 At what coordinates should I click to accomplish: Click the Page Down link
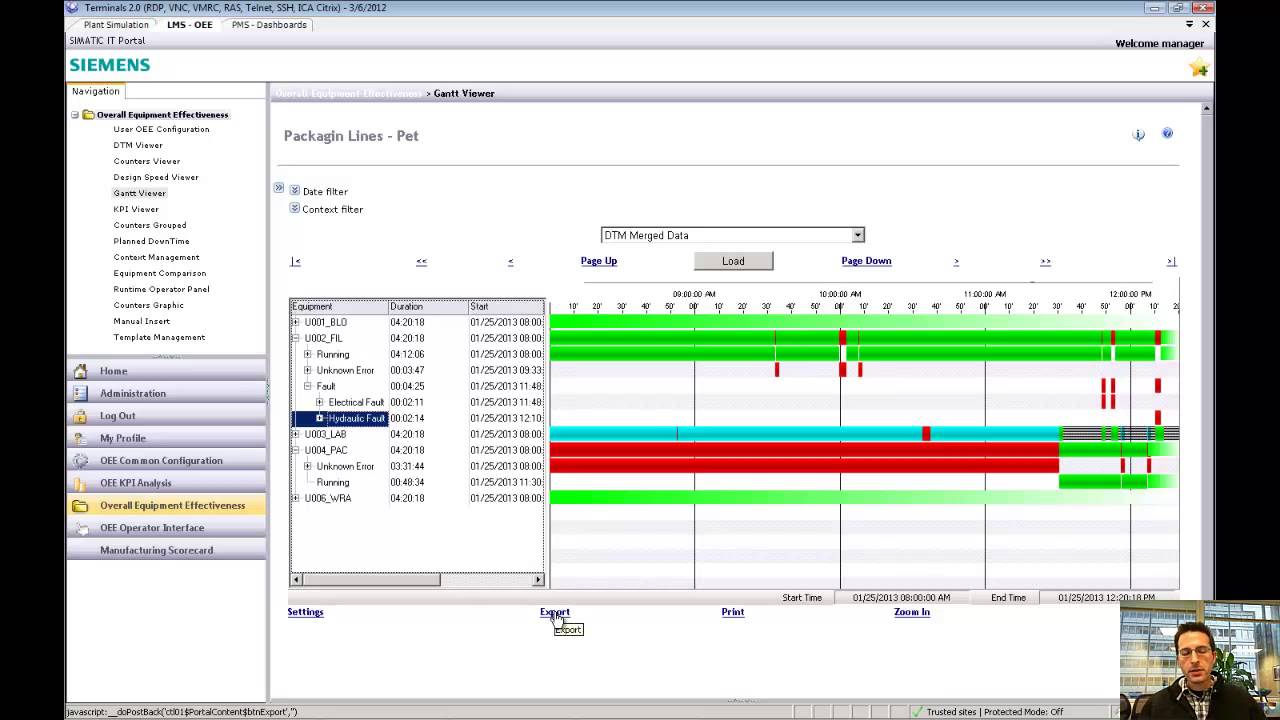[x=866, y=261]
